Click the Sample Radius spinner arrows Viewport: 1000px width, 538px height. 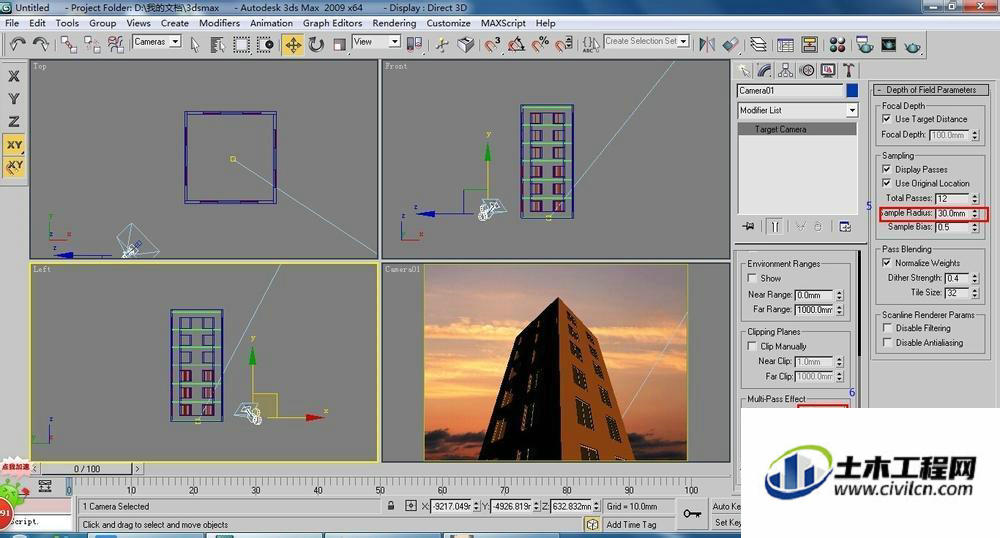click(x=974, y=214)
